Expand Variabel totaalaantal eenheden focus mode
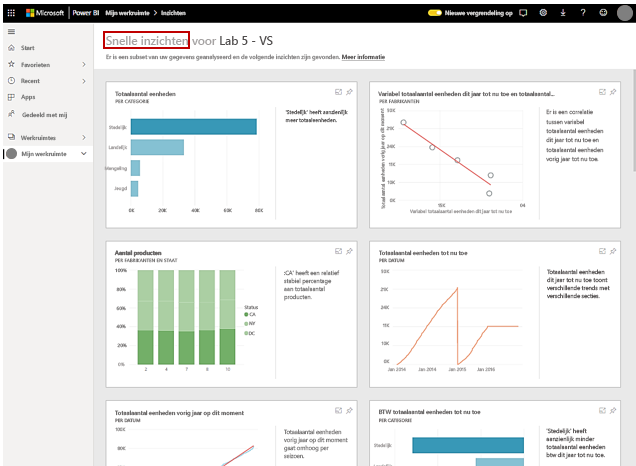The image size is (636, 466). tap(602, 92)
